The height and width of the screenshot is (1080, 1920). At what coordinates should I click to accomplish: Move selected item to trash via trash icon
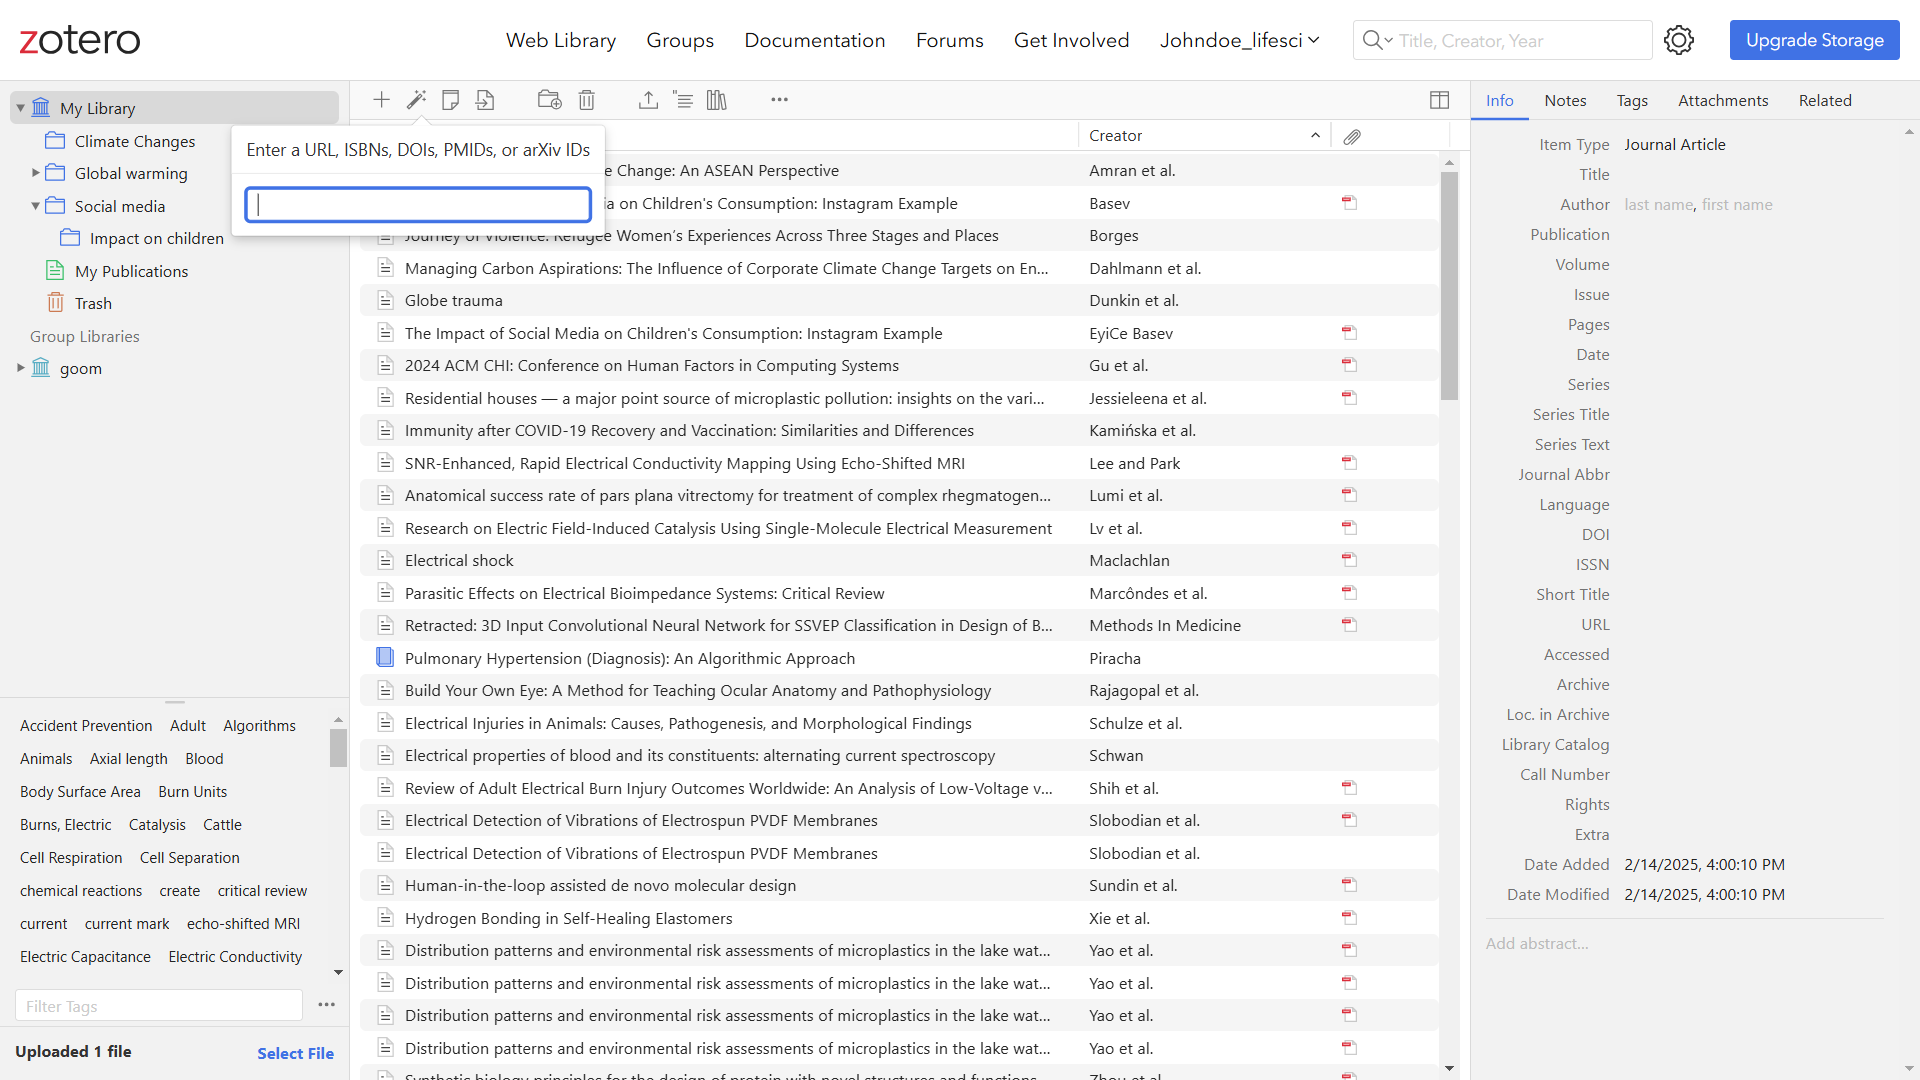pyautogui.click(x=586, y=100)
